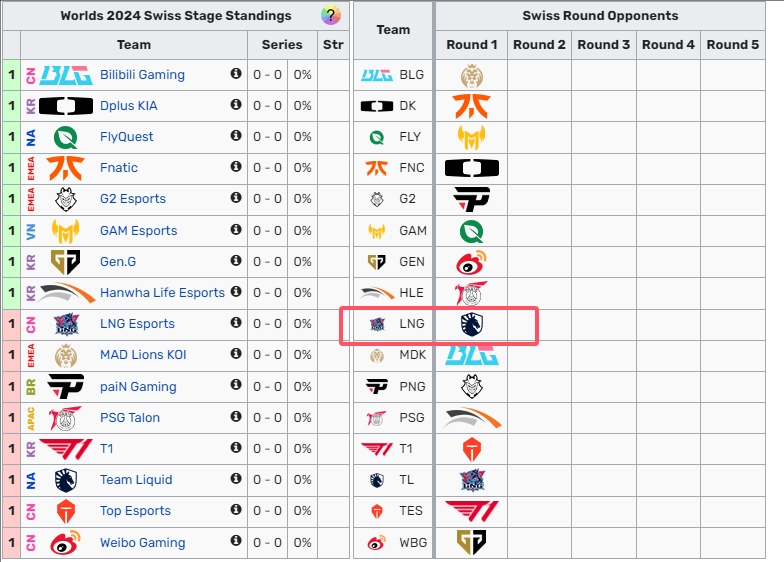Click the Round 2 column header

tap(539, 45)
